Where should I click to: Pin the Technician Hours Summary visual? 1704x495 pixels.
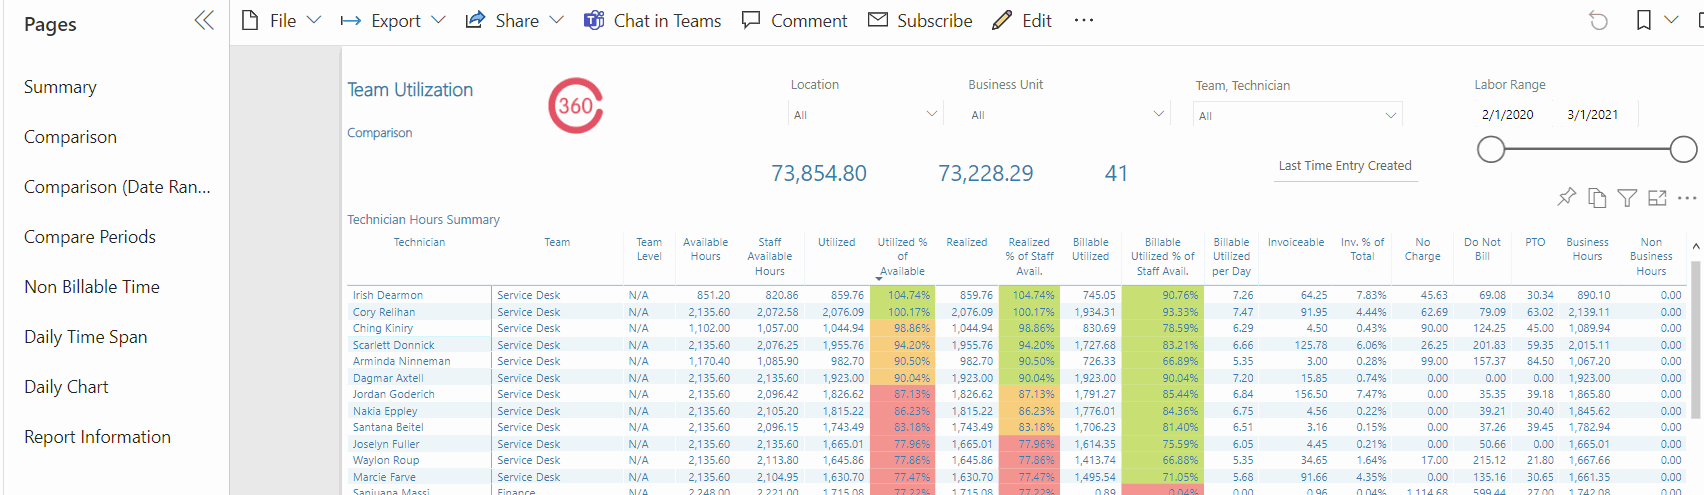[1567, 197]
